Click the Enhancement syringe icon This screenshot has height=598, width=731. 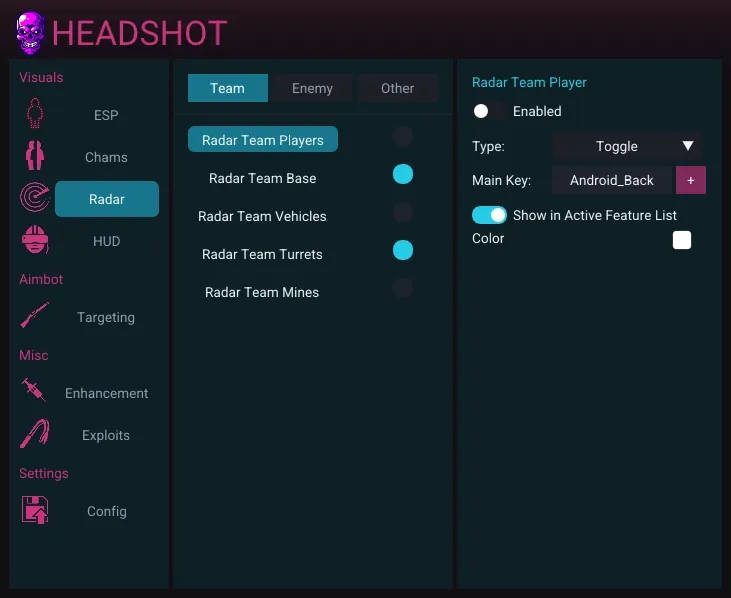pyautogui.click(x=35, y=392)
